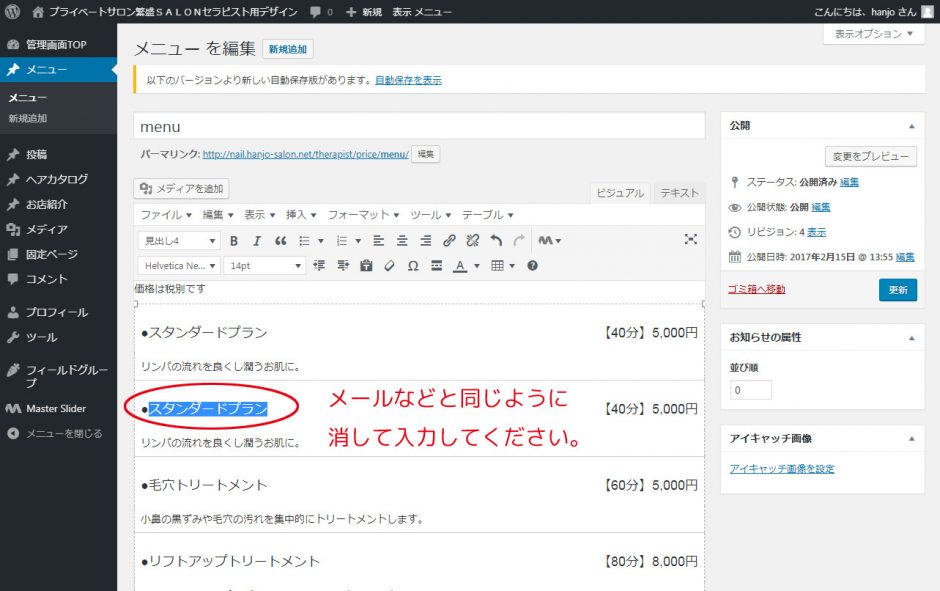Click the insert link icon

point(449,241)
